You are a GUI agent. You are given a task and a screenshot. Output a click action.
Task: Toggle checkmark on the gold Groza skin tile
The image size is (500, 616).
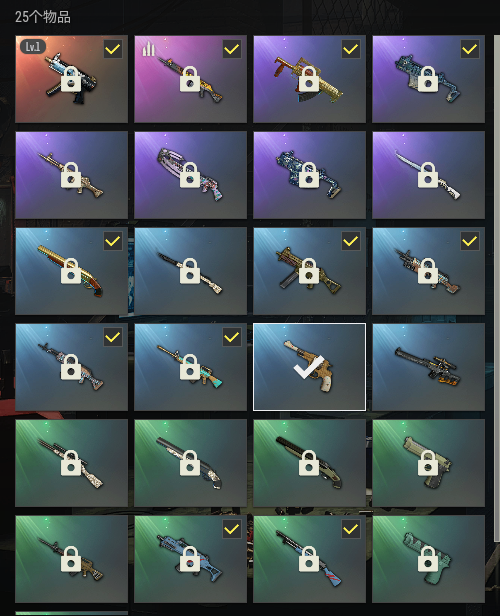351,49
